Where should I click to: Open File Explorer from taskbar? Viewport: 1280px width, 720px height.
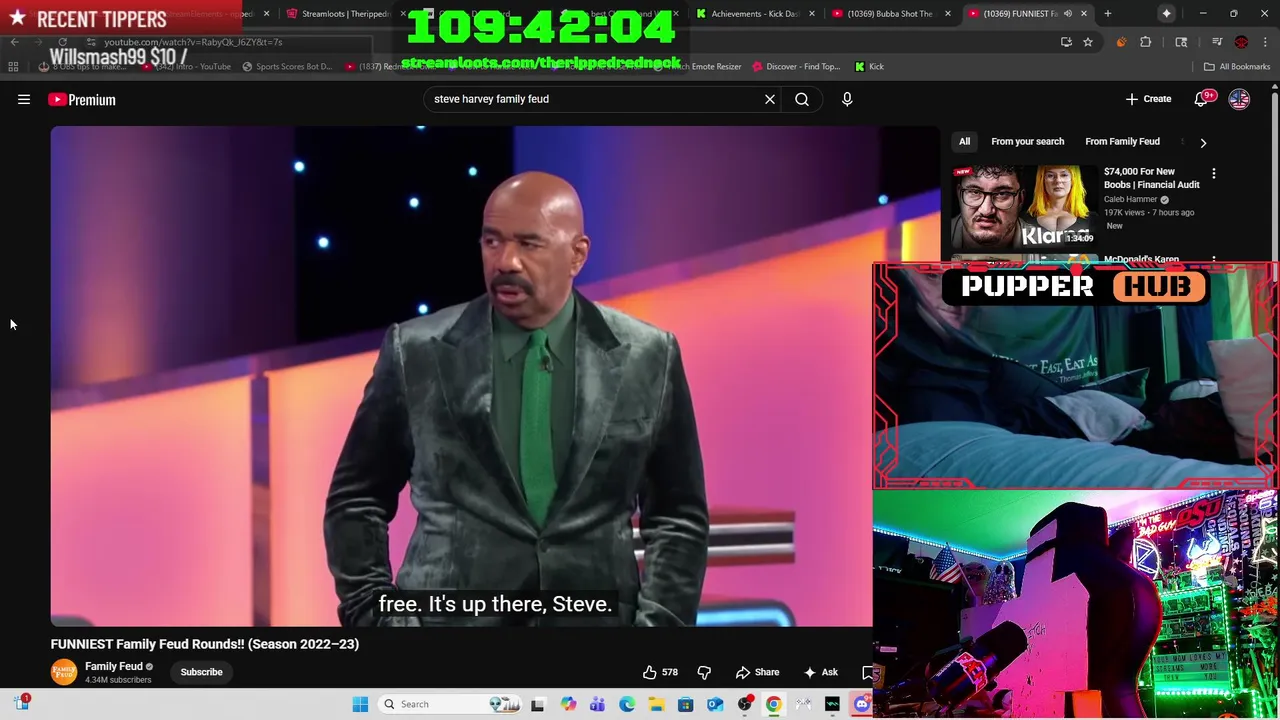(x=656, y=704)
